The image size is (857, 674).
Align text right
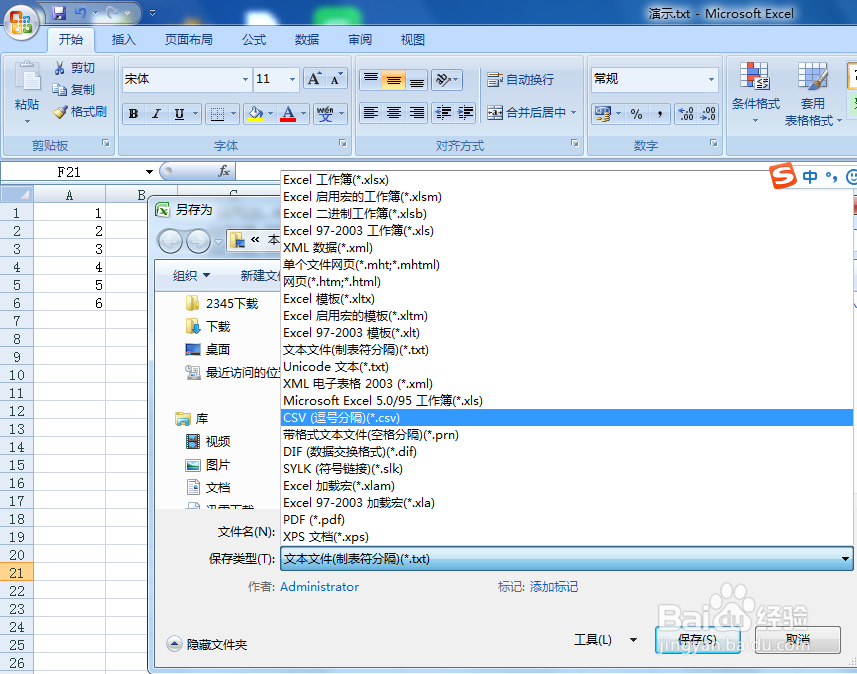click(416, 113)
